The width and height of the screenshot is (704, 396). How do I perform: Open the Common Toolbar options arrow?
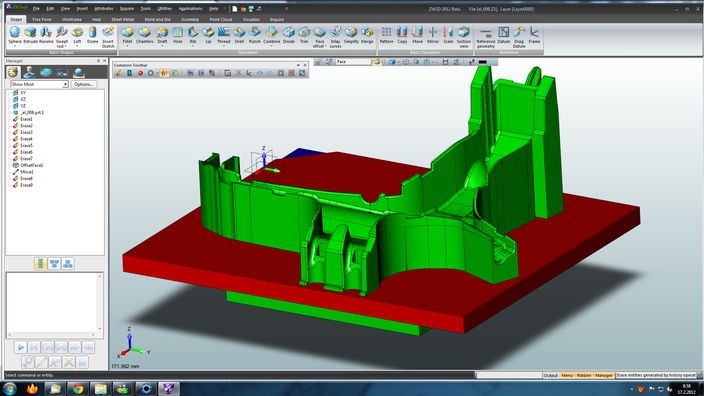click(298, 65)
